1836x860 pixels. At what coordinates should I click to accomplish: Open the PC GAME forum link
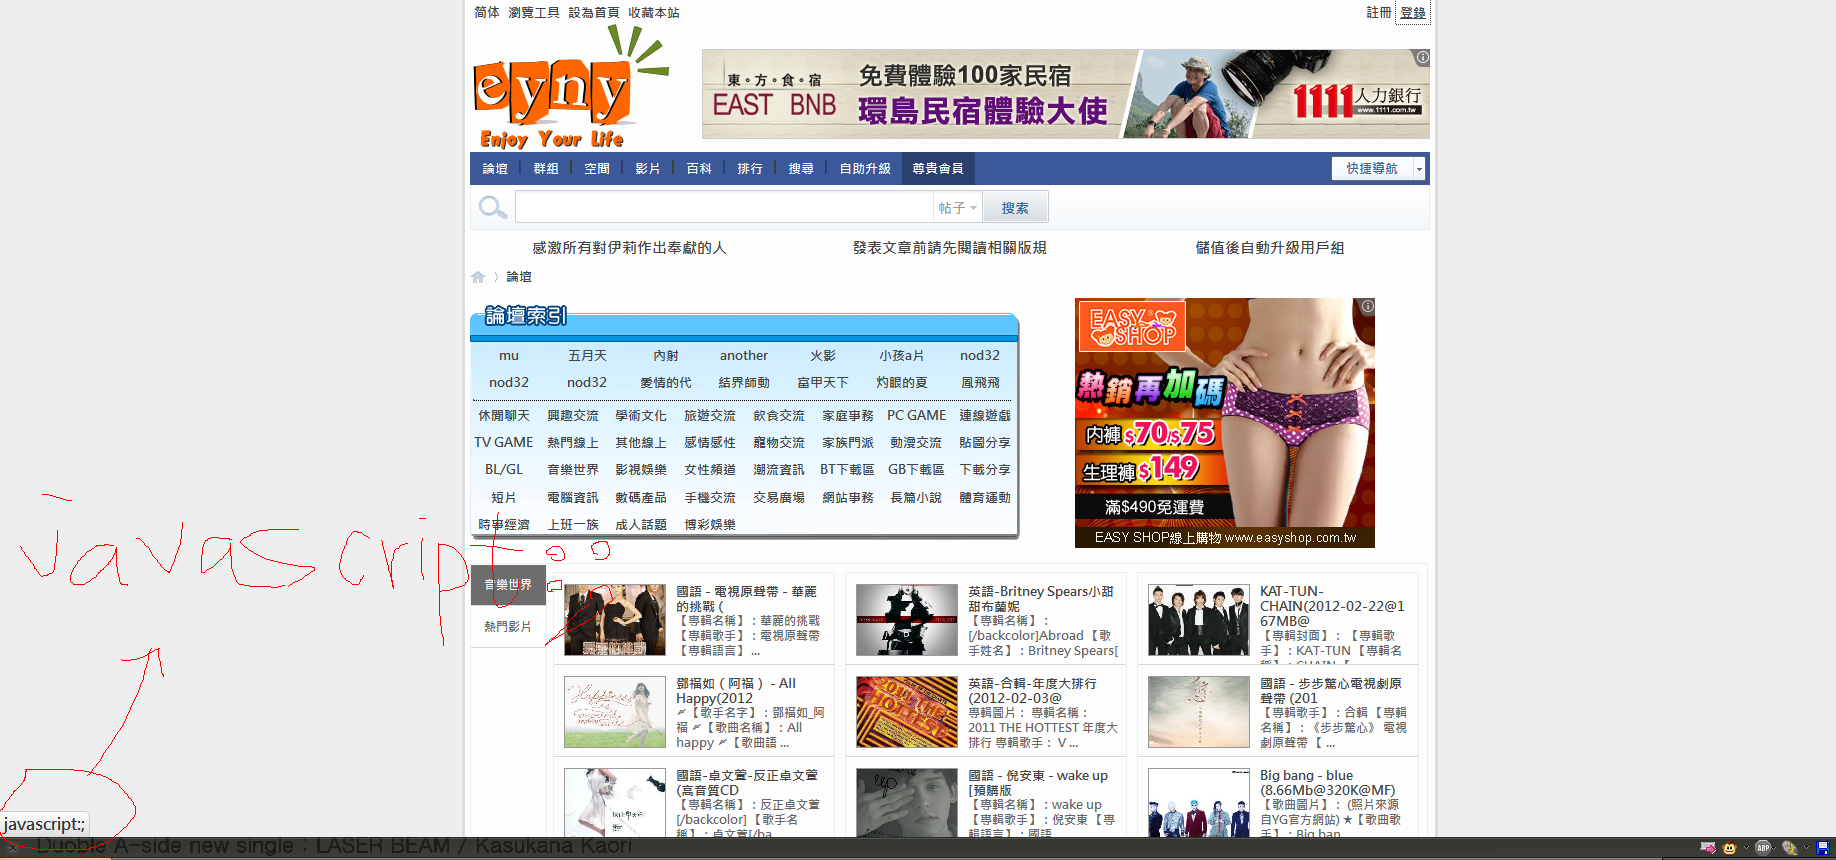click(x=916, y=415)
